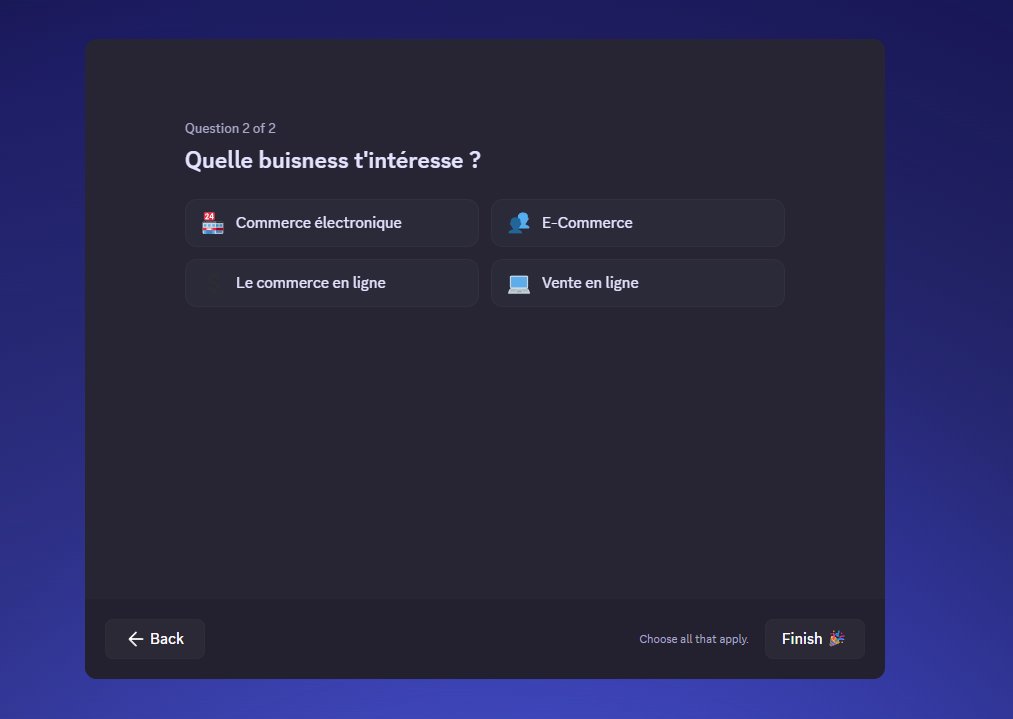This screenshot has height=719, width=1013.
Task: Go back with the Back button
Action: point(155,639)
